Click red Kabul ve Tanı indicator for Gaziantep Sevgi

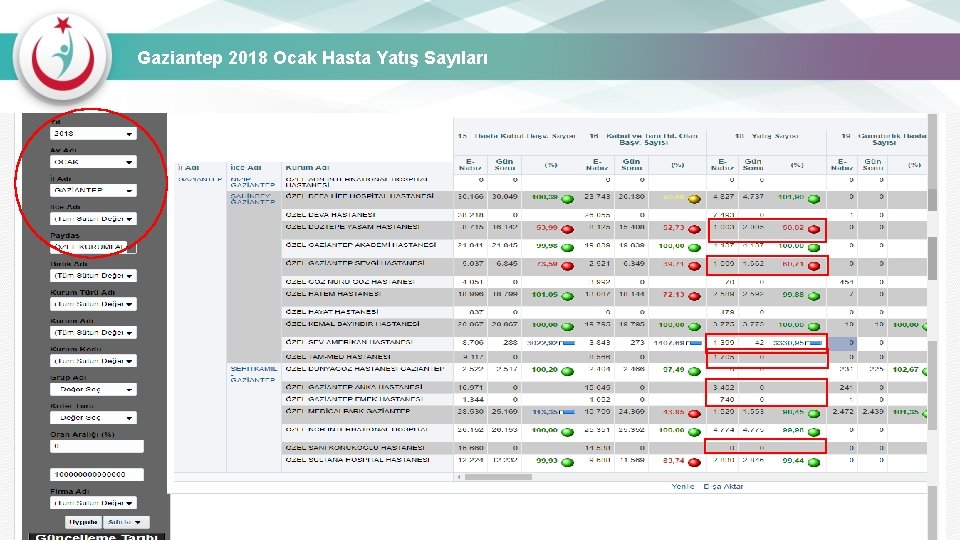(x=694, y=266)
